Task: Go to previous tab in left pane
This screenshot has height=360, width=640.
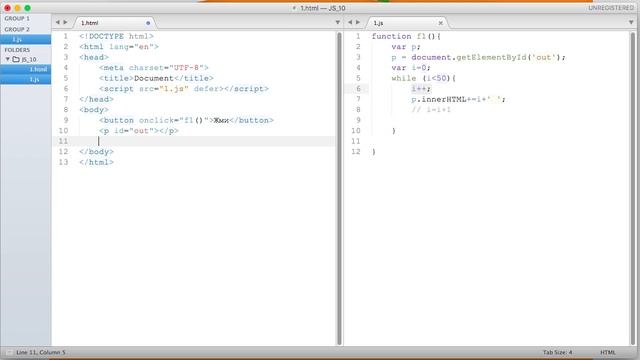Action: [58, 22]
